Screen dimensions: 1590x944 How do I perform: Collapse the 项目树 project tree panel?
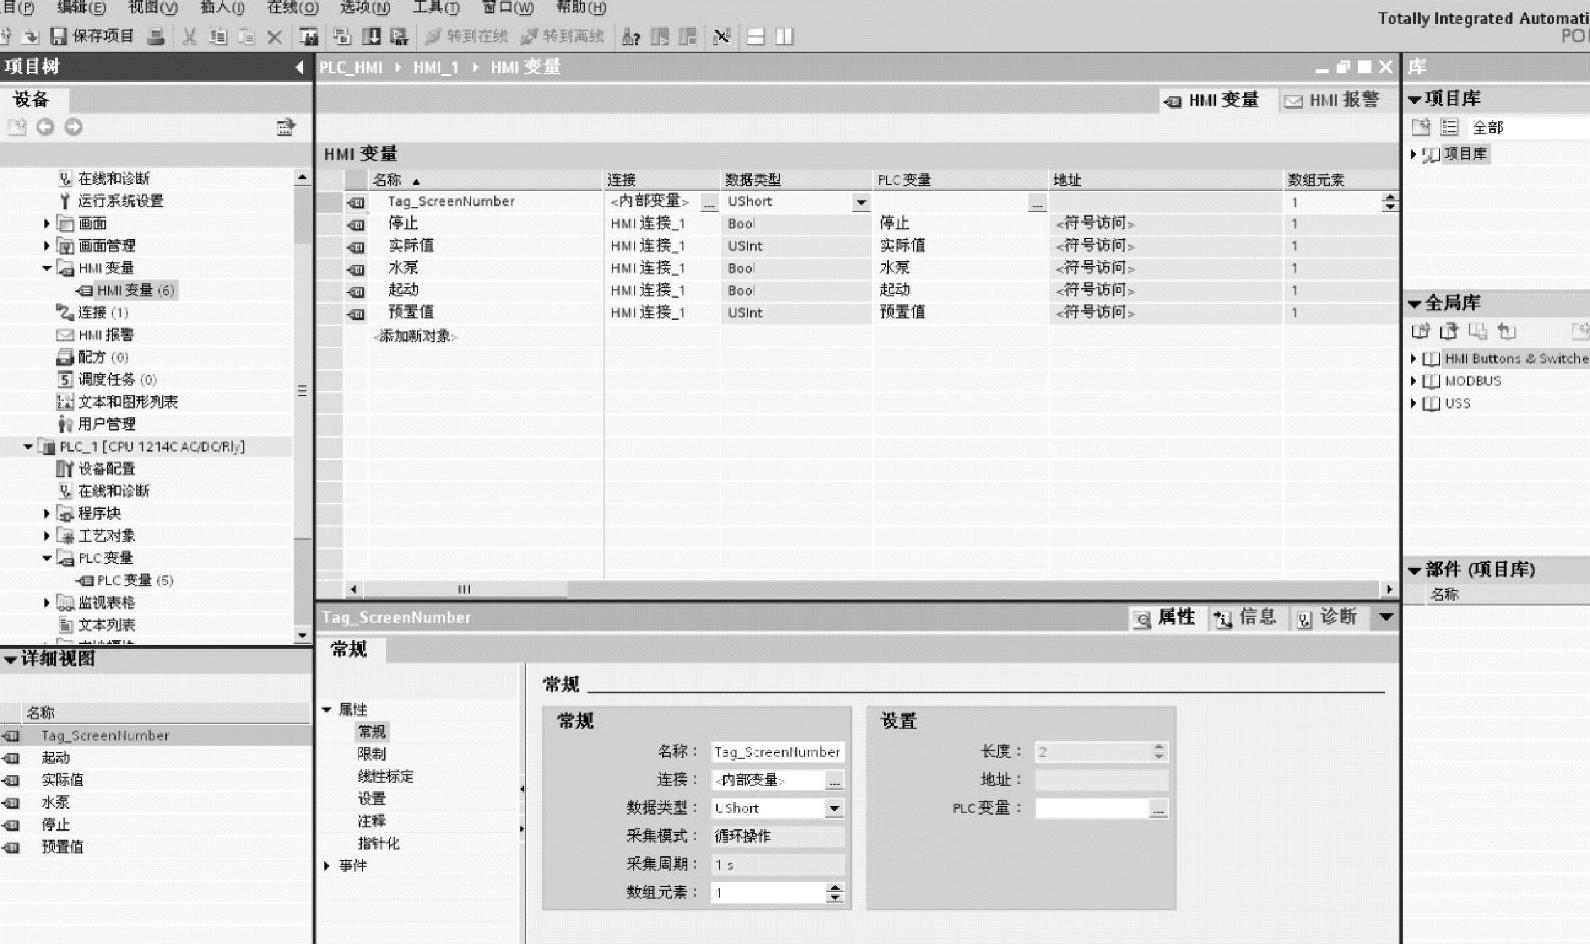click(299, 67)
